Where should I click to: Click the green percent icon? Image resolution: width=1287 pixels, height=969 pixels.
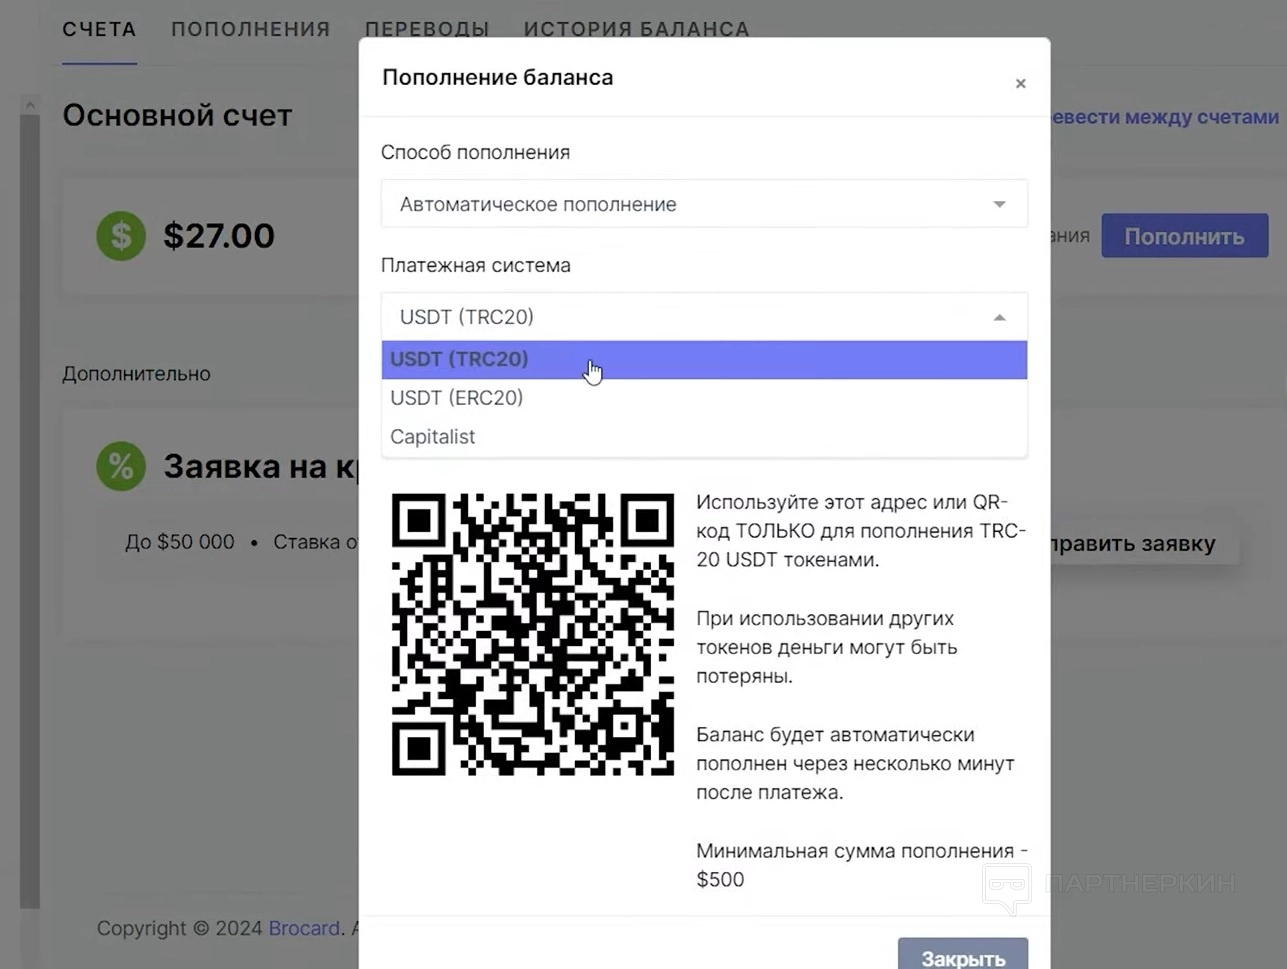click(121, 466)
